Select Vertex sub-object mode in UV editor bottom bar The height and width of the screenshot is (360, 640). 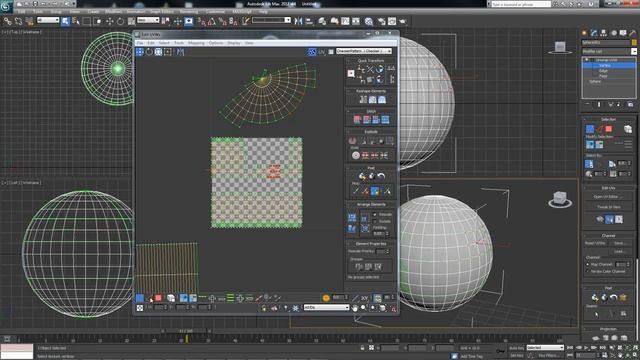(140, 298)
